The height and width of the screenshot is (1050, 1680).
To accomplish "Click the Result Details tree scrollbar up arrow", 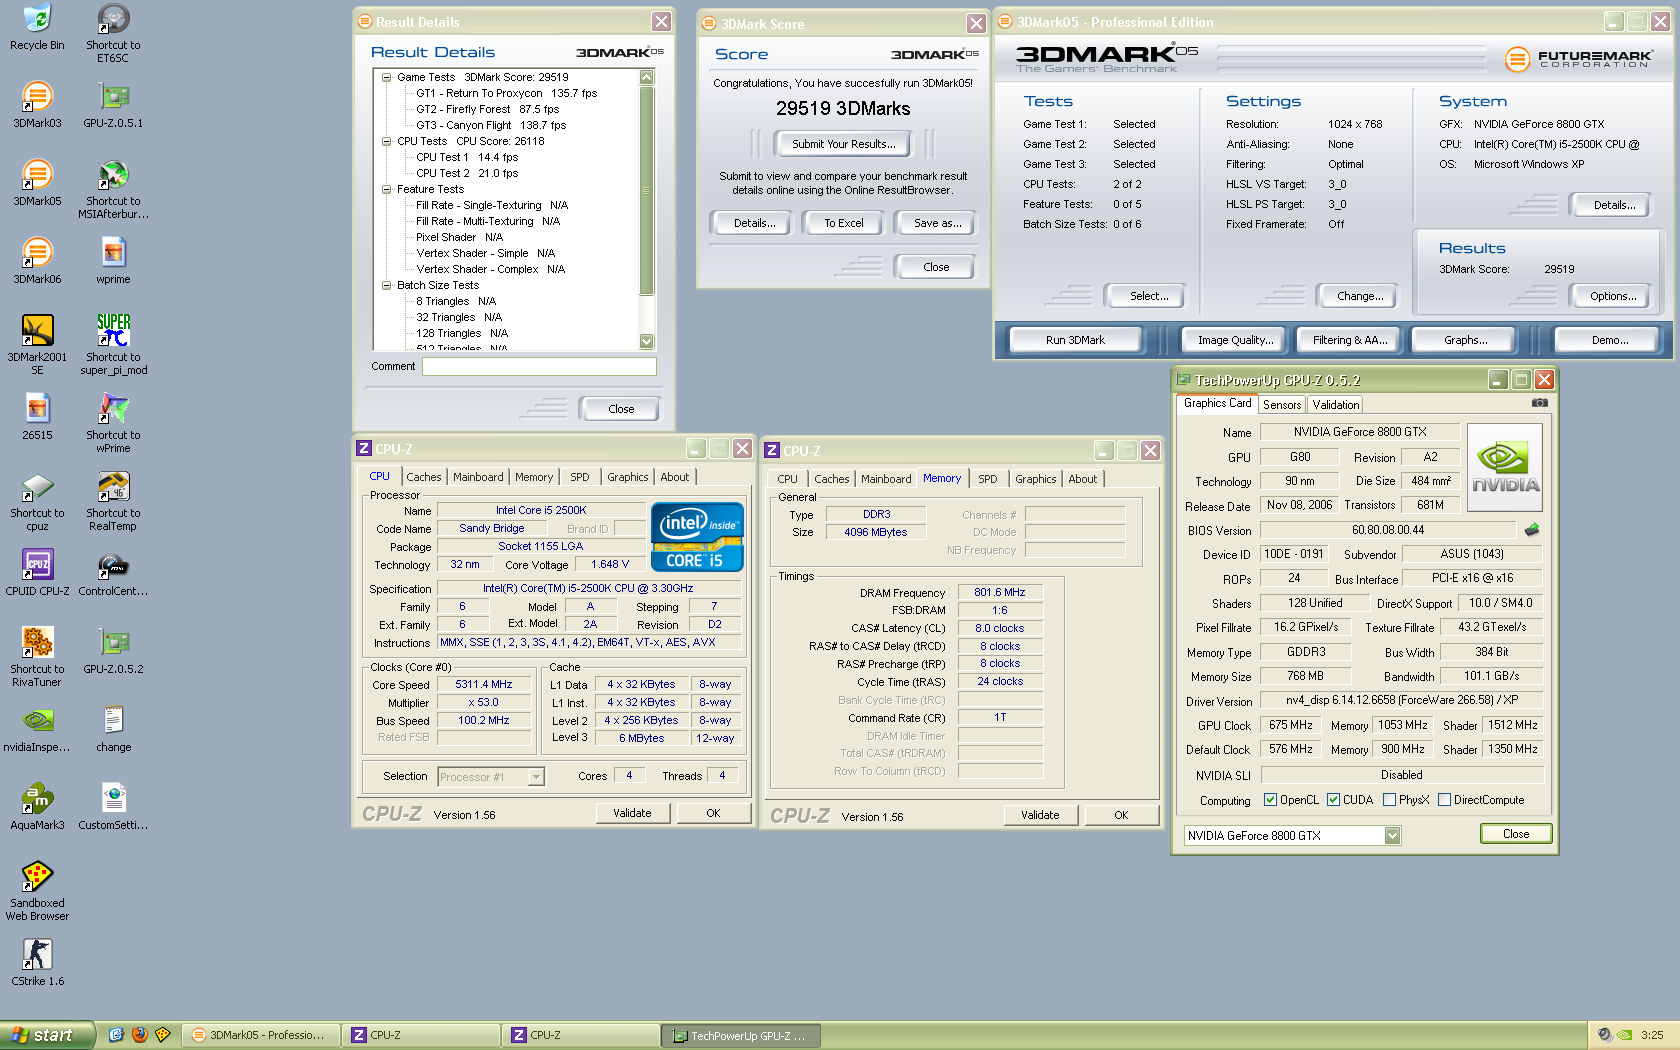I will (x=646, y=77).
